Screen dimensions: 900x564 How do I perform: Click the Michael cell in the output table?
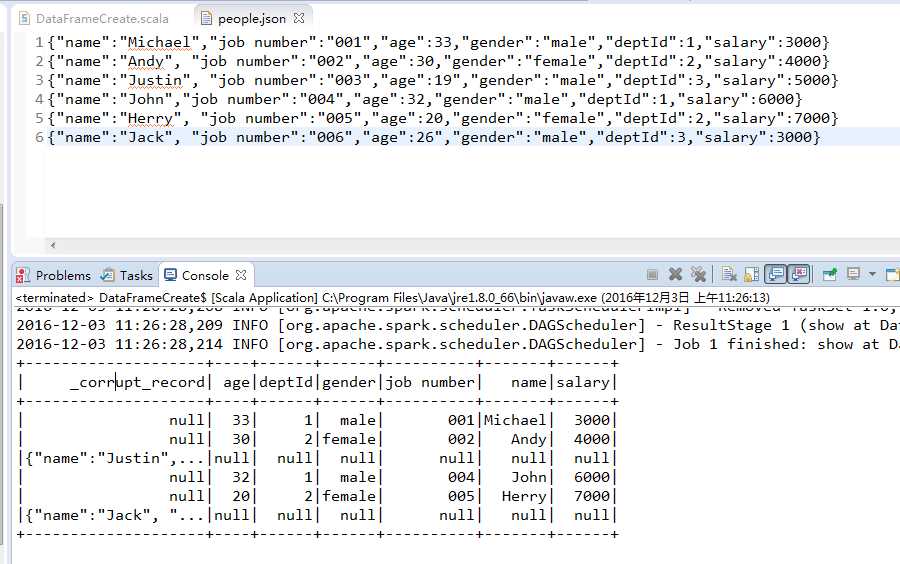click(515, 421)
